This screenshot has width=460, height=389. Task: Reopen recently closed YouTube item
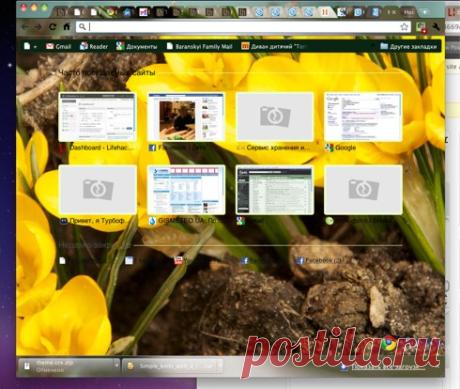179,261
